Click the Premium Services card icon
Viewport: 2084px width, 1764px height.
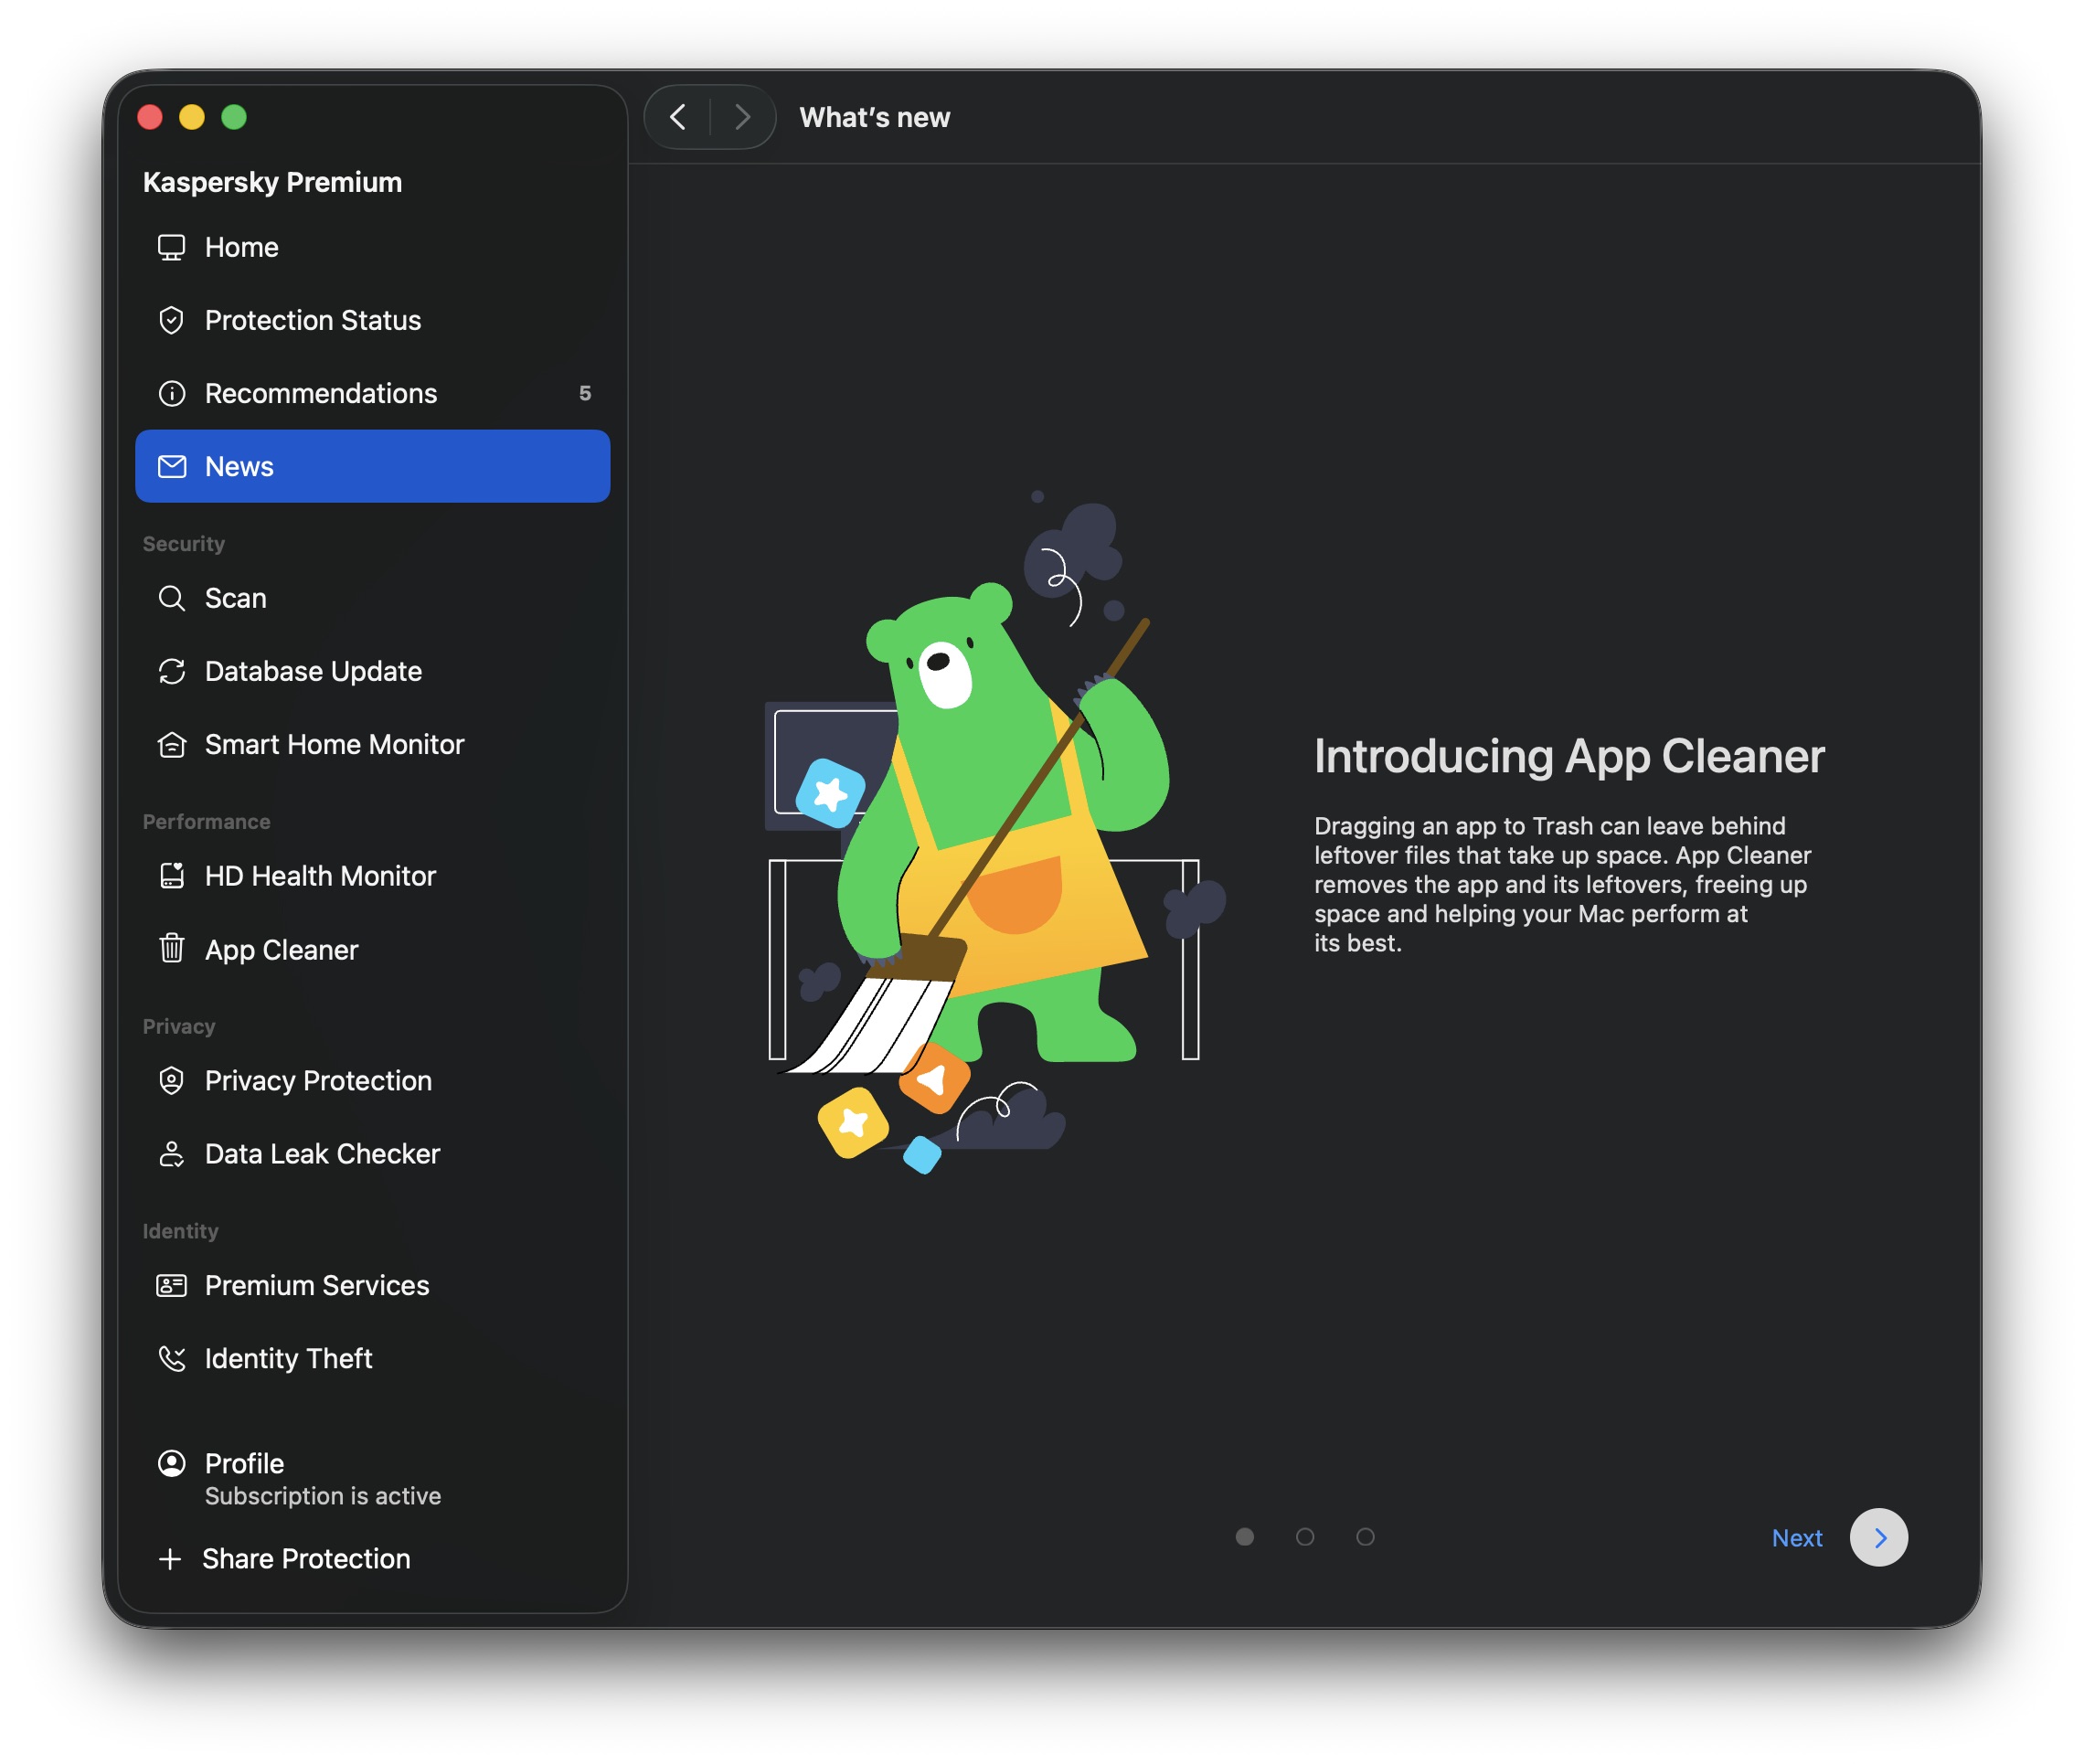click(172, 1285)
